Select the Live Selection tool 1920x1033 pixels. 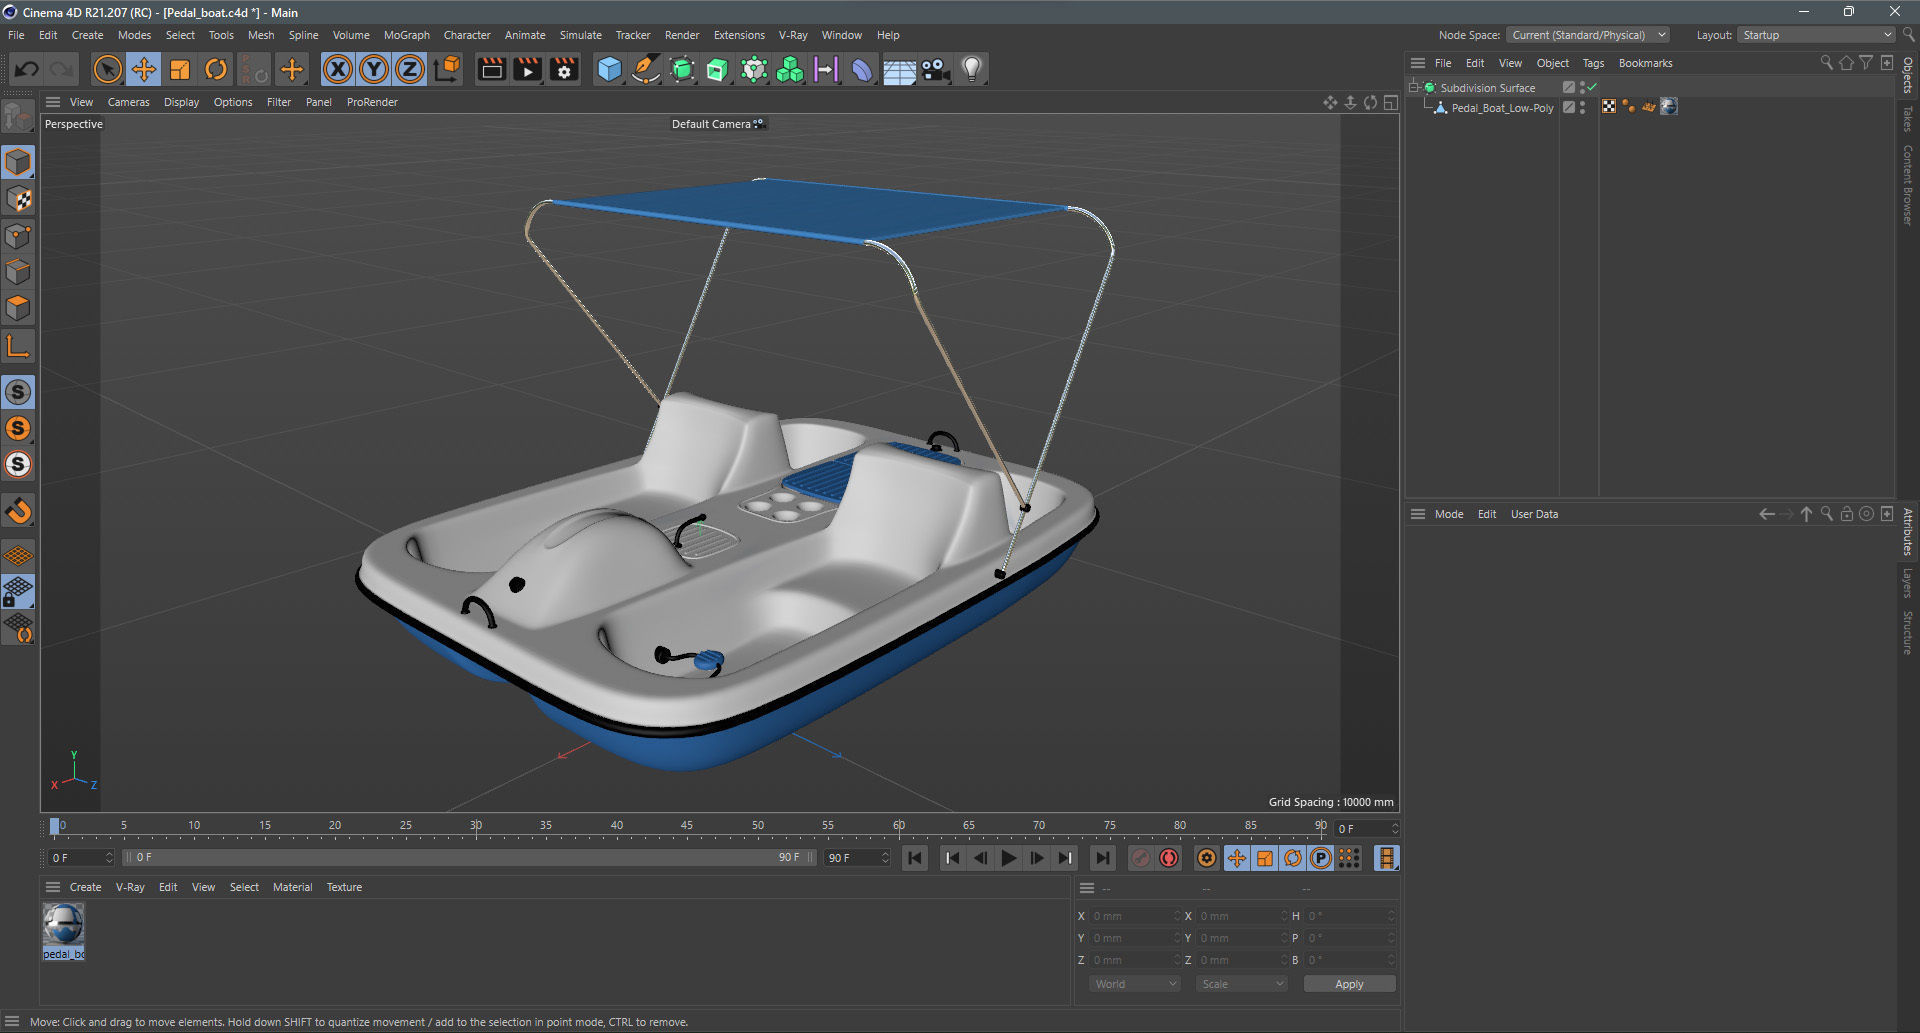[107, 69]
